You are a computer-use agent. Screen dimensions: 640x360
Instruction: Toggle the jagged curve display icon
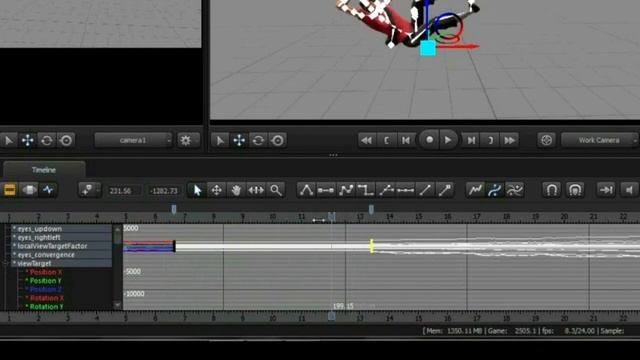475,190
